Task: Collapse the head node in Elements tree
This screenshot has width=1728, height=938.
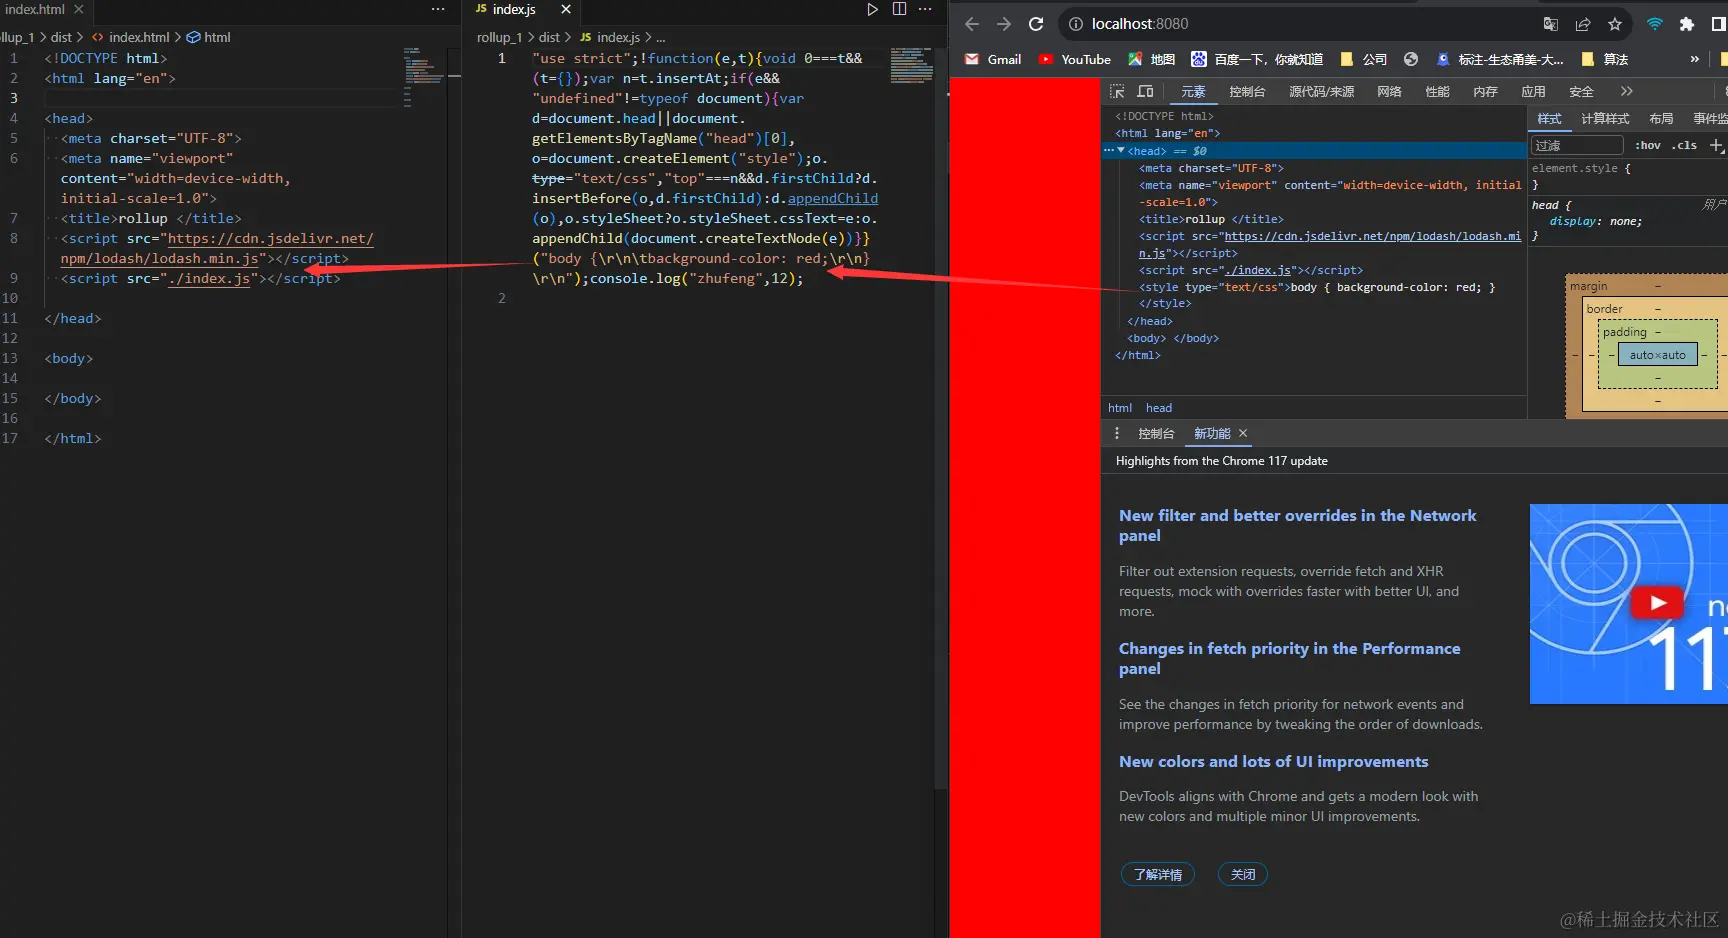Action: click(x=1121, y=150)
